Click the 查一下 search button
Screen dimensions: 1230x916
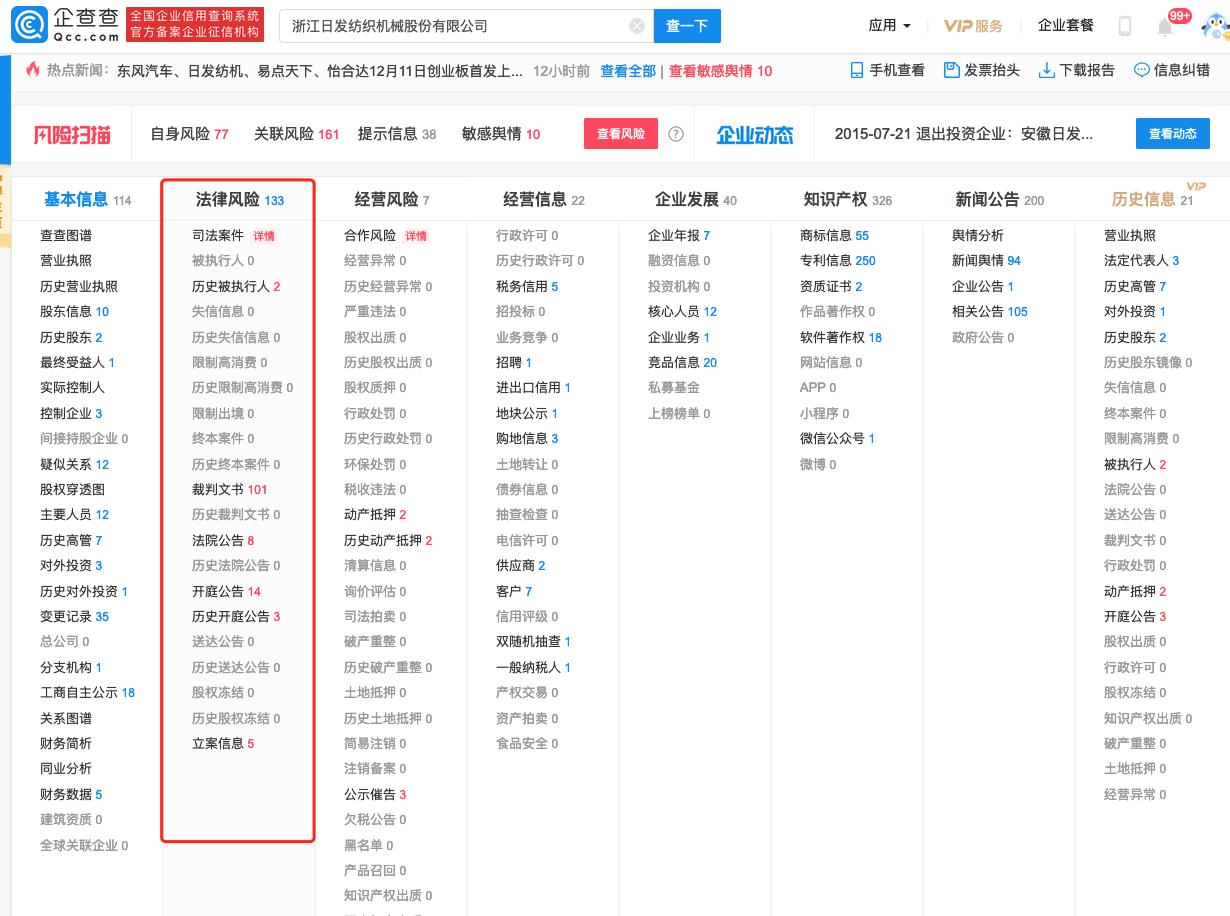tap(687, 25)
